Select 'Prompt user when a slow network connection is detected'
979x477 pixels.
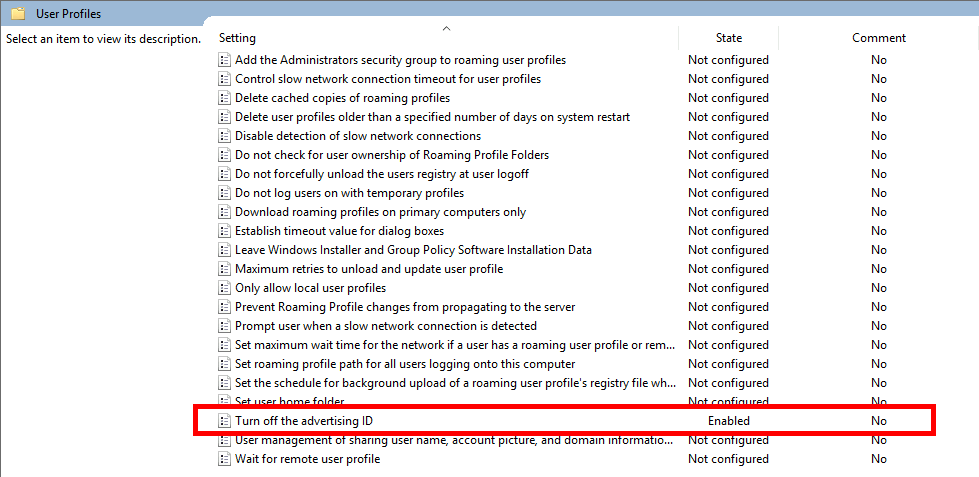pos(386,326)
